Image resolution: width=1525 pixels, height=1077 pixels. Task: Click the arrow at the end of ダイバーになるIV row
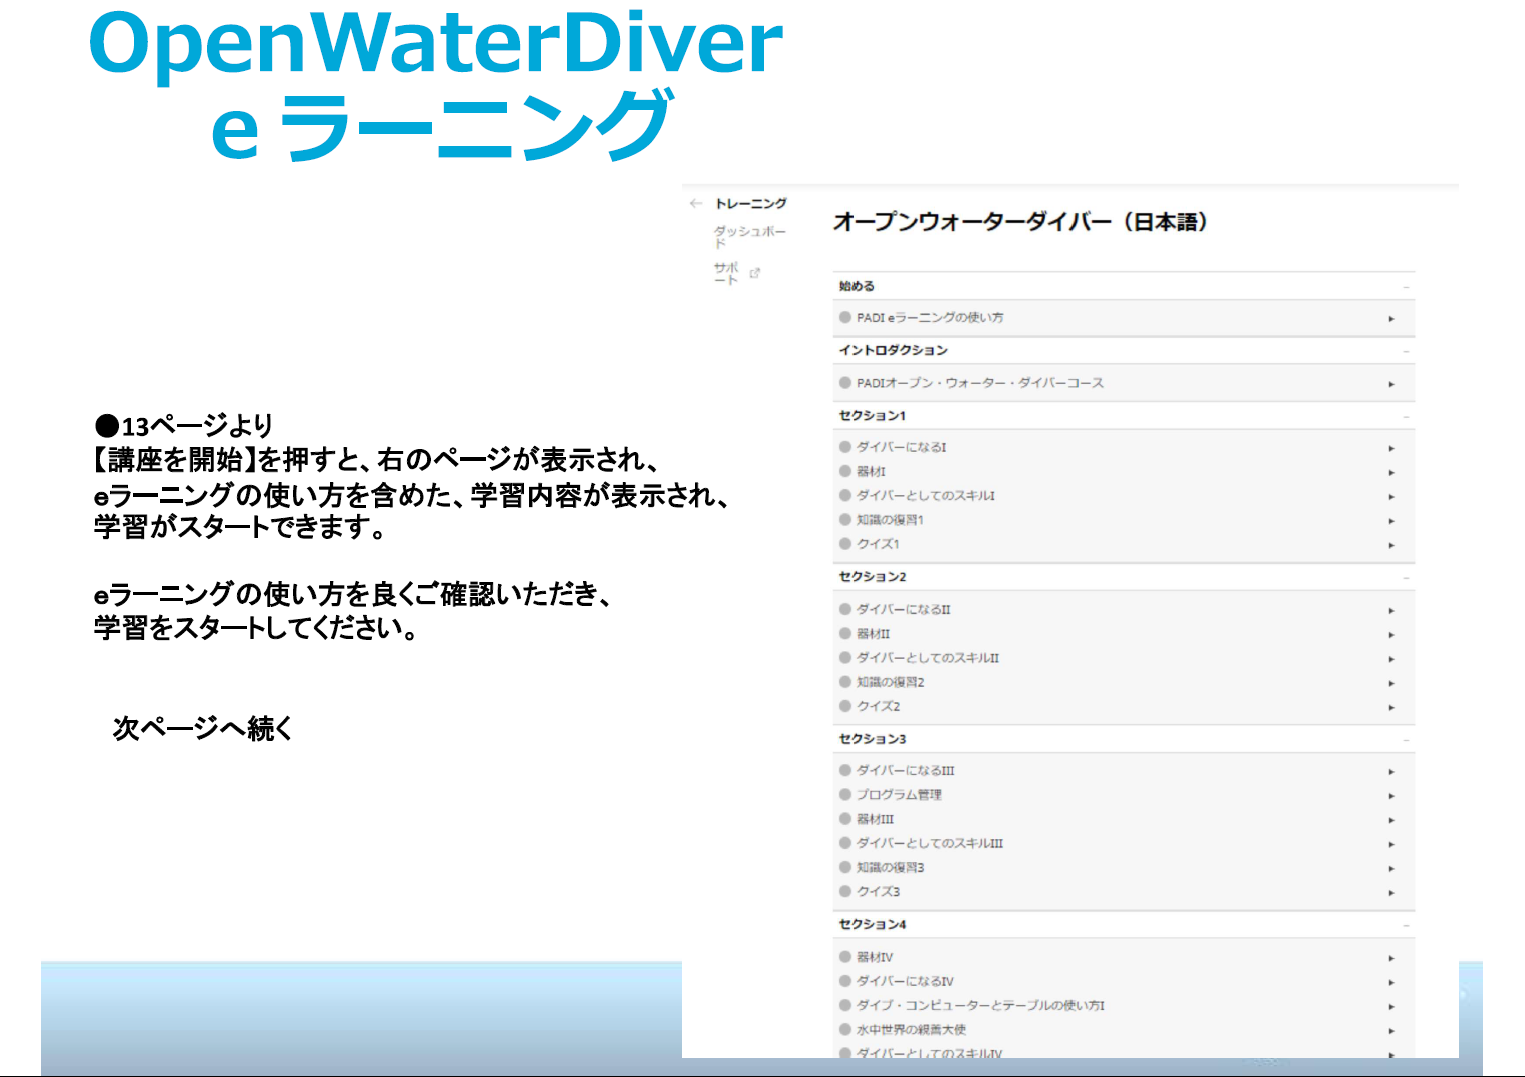[1391, 982]
